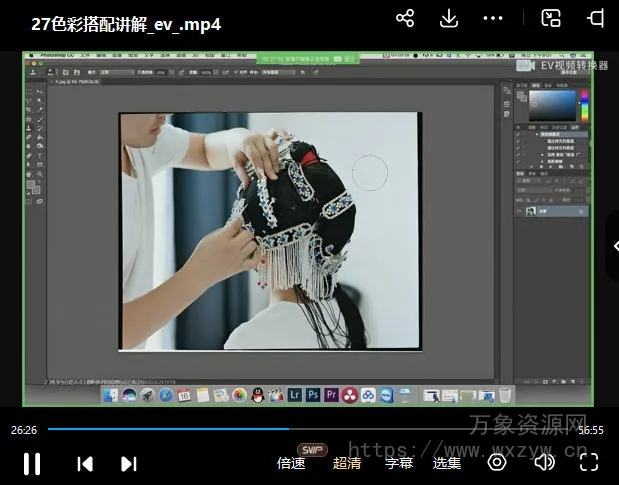Open the circular settings icon next to 选集

[497, 462]
